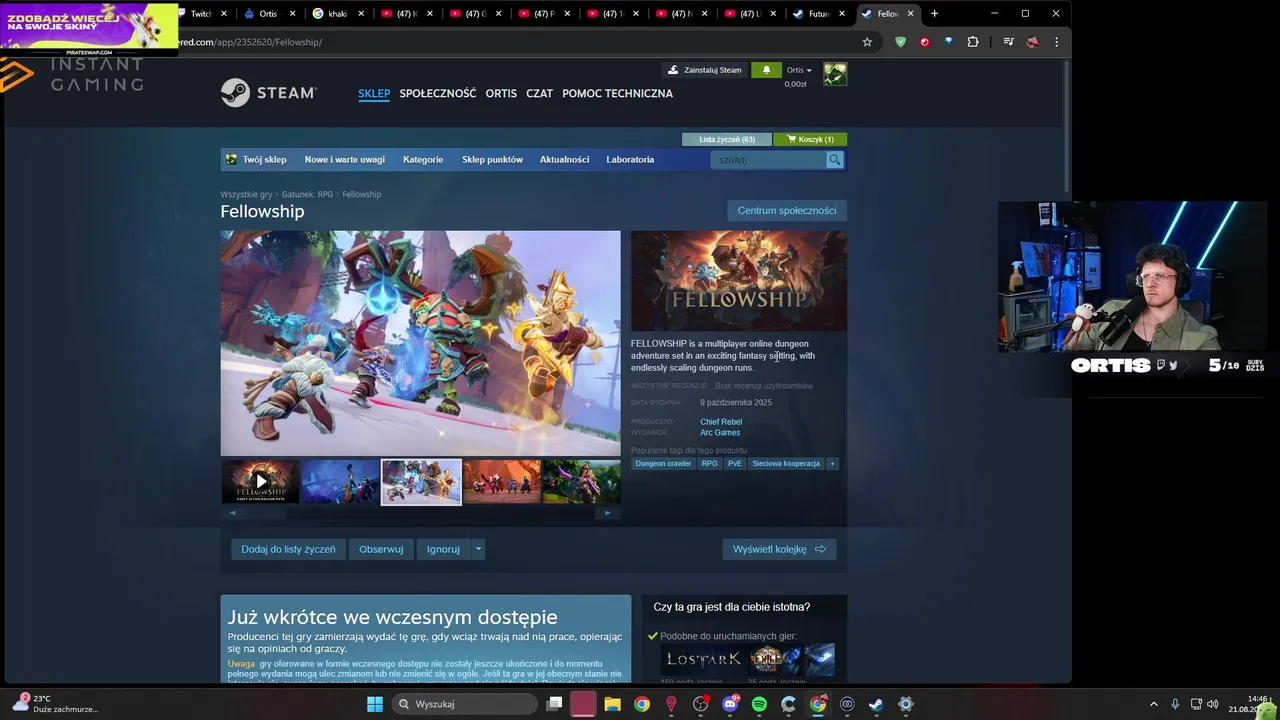Open the Kategorie menu
The width and height of the screenshot is (1280, 720).
pyautogui.click(x=423, y=160)
